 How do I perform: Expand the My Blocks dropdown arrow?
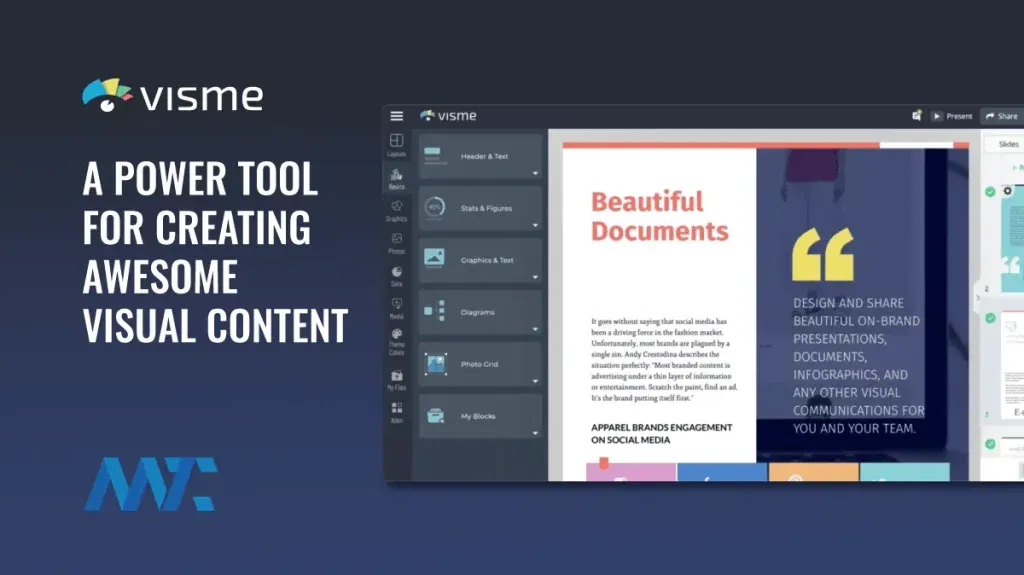[535, 433]
